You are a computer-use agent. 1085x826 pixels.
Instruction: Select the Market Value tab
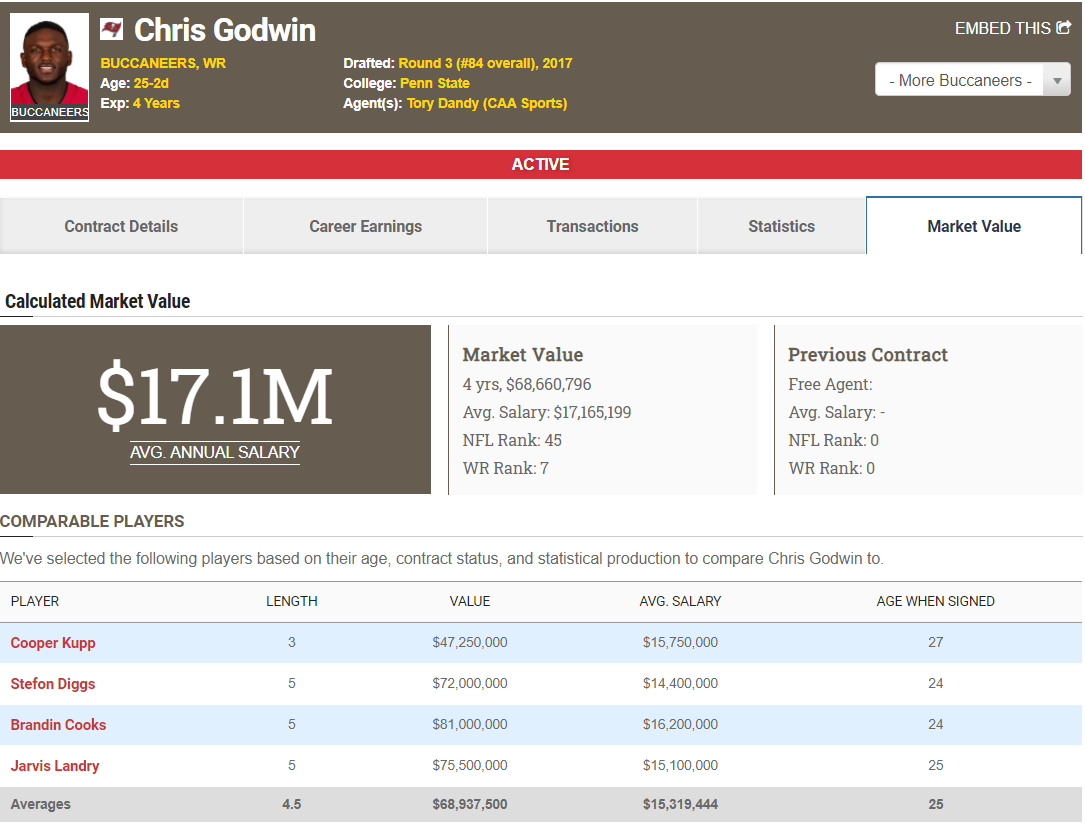click(973, 226)
